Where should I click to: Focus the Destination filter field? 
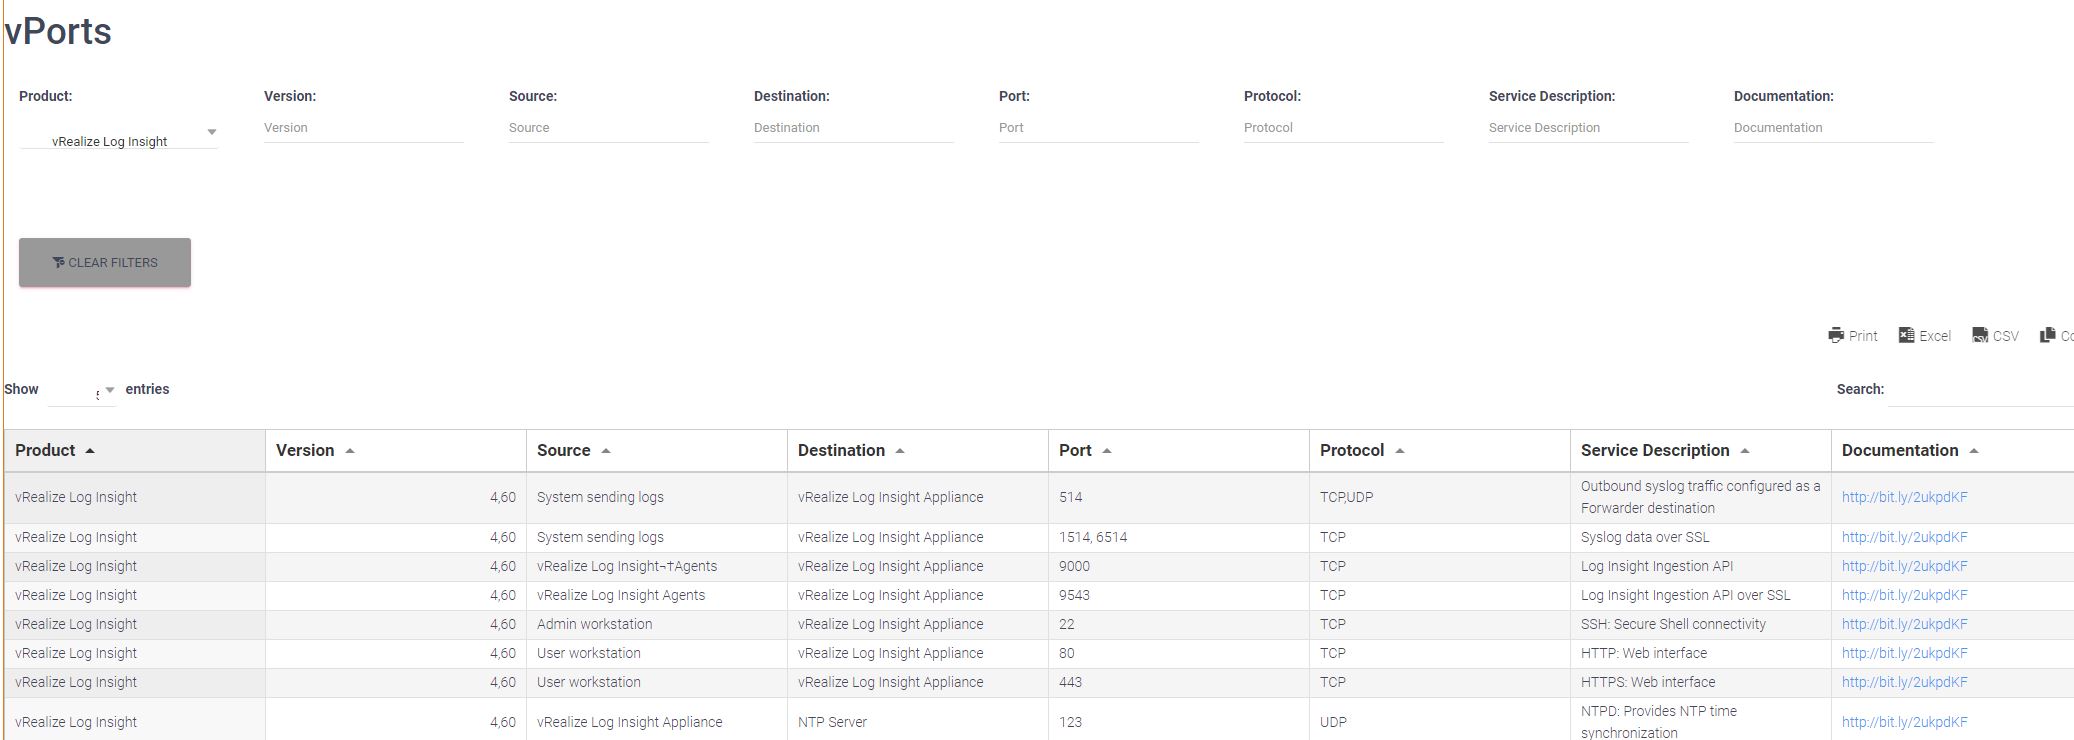click(853, 128)
